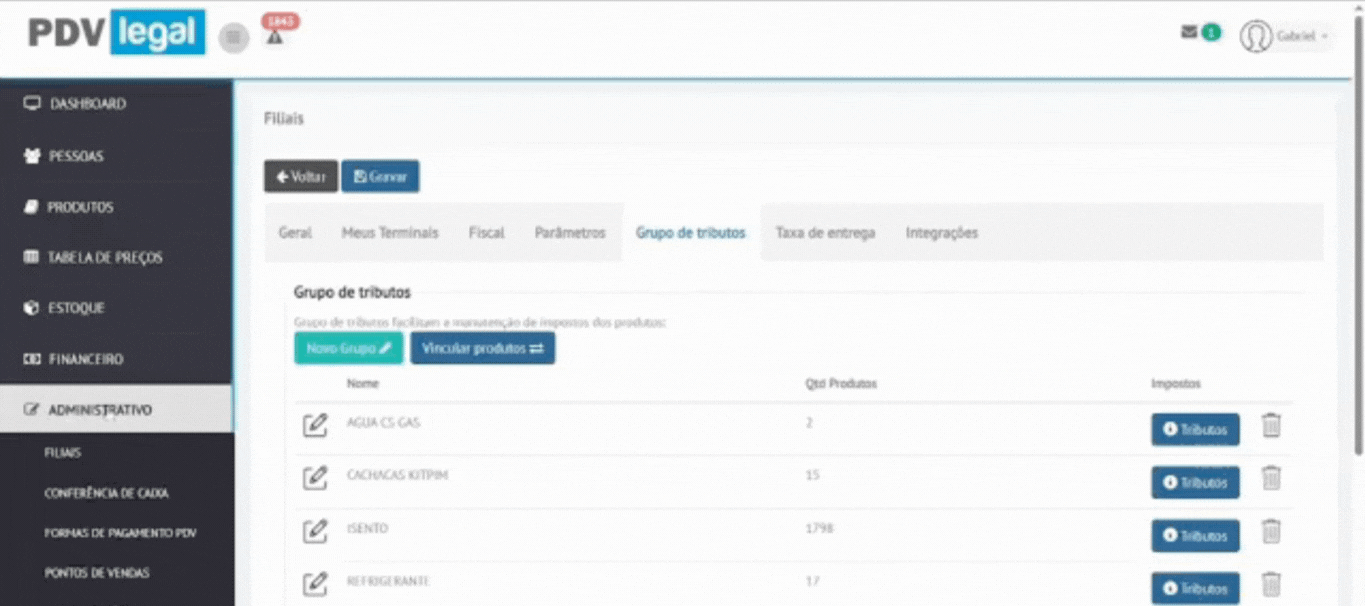Edit the CACHACAS KITPIM tax group
The width and height of the screenshot is (1365, 606).
coord(315,477)
